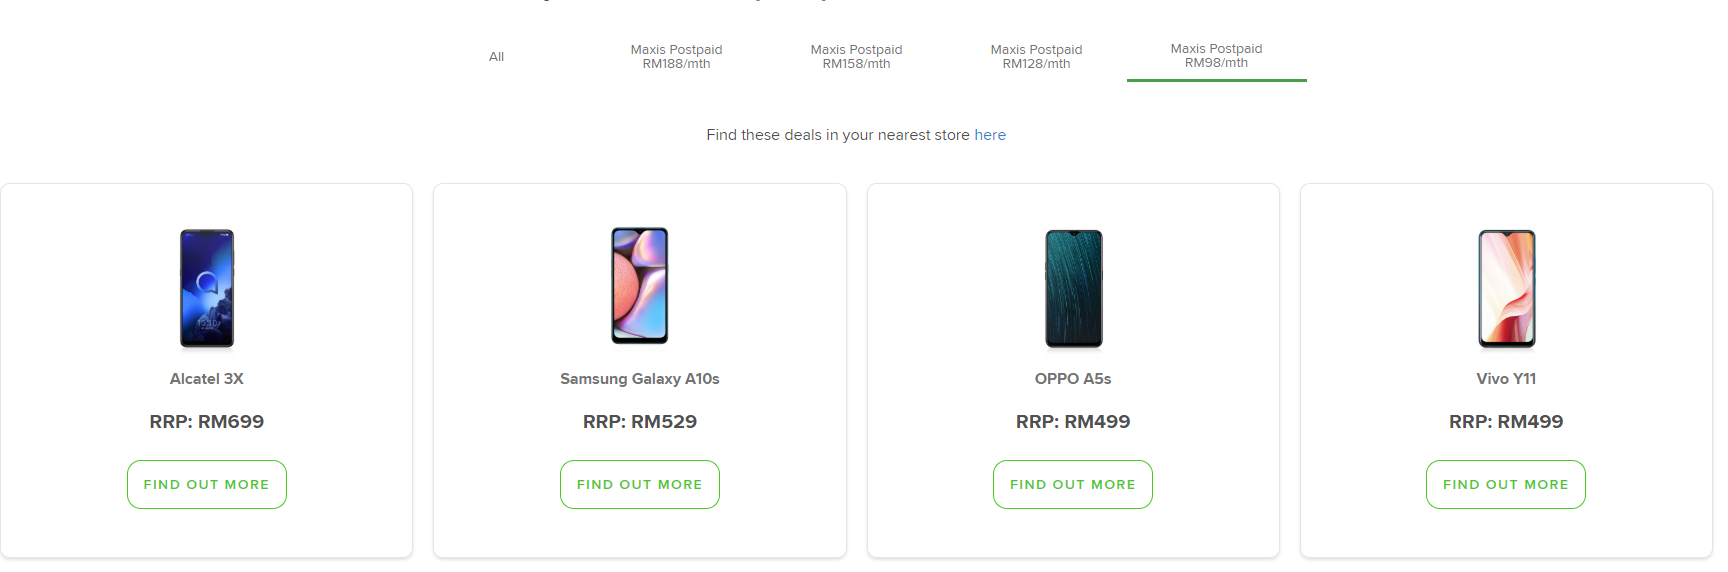
Task: Select the All plans tab
Action: [x=496, y=57]
